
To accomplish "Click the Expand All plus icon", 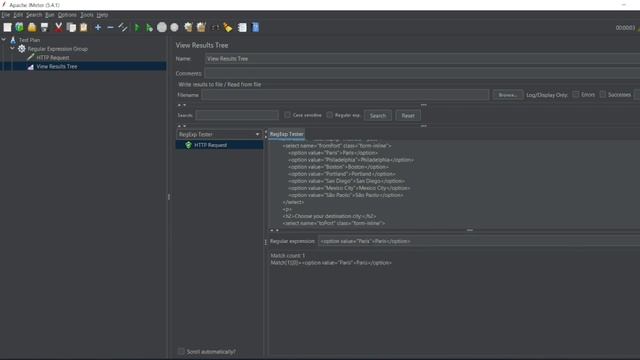I will point(98,27).
